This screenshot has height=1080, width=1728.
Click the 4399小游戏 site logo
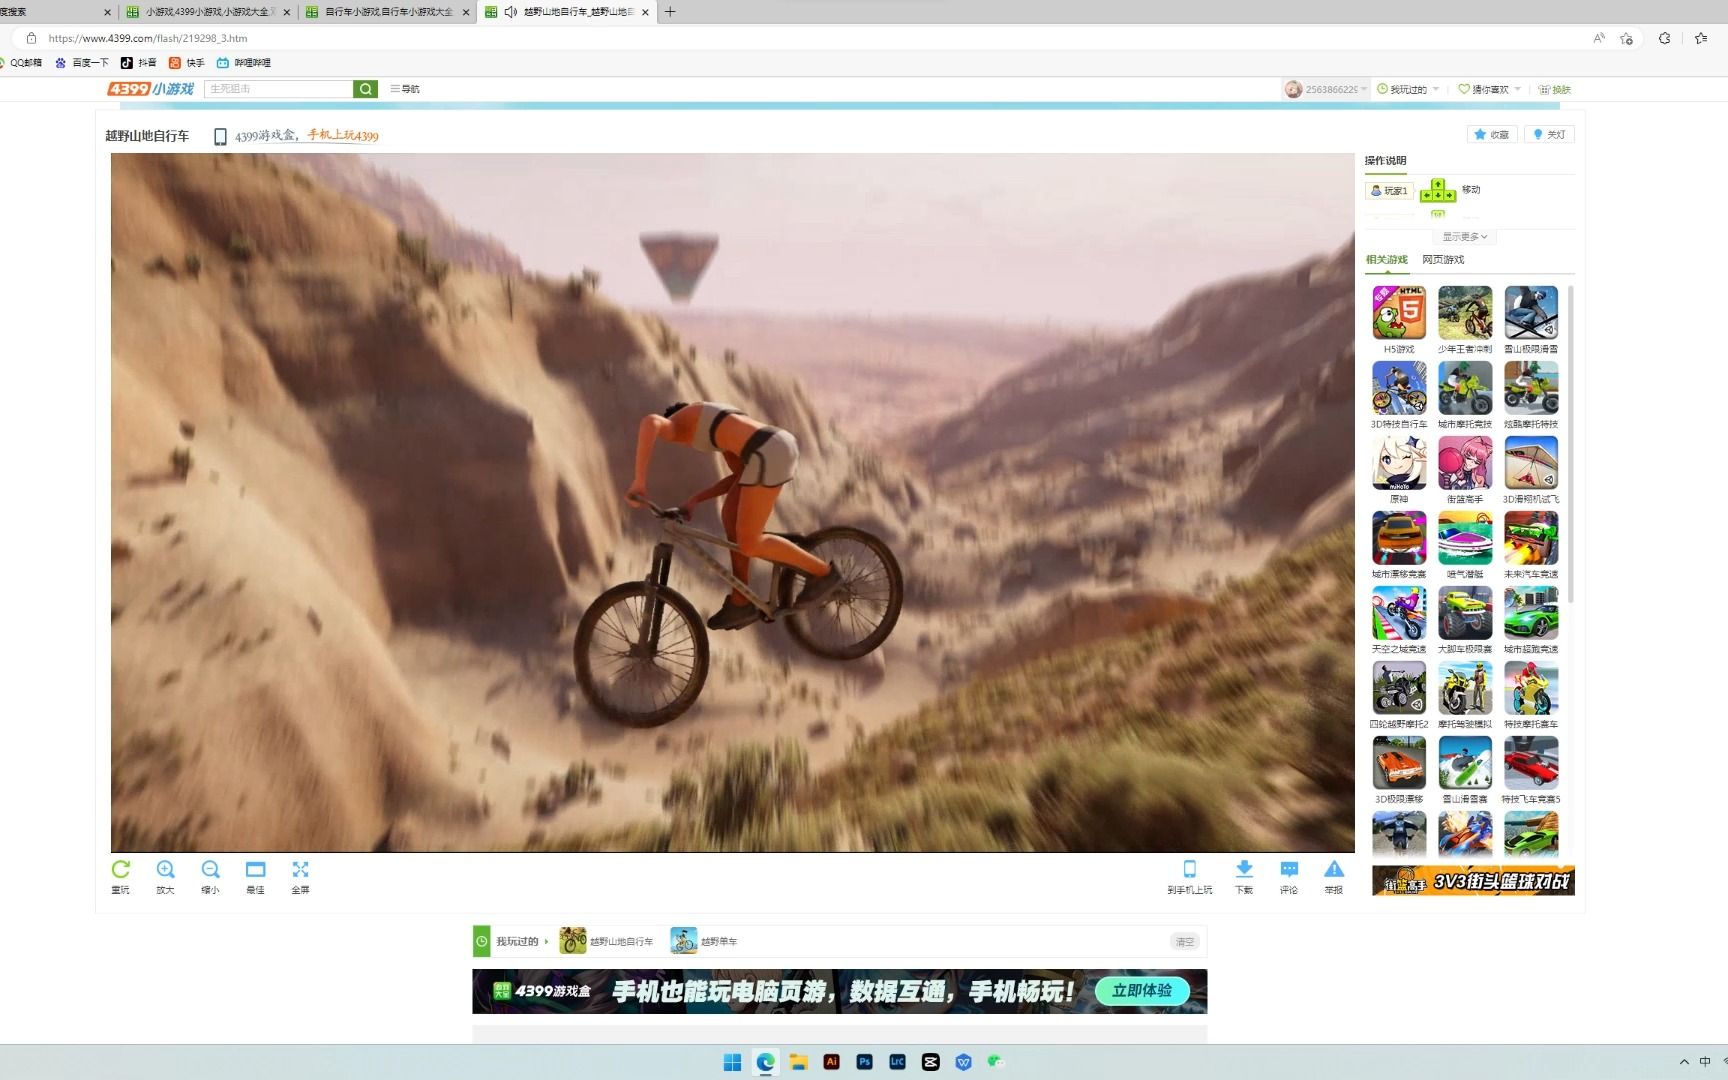click(151, 89)
